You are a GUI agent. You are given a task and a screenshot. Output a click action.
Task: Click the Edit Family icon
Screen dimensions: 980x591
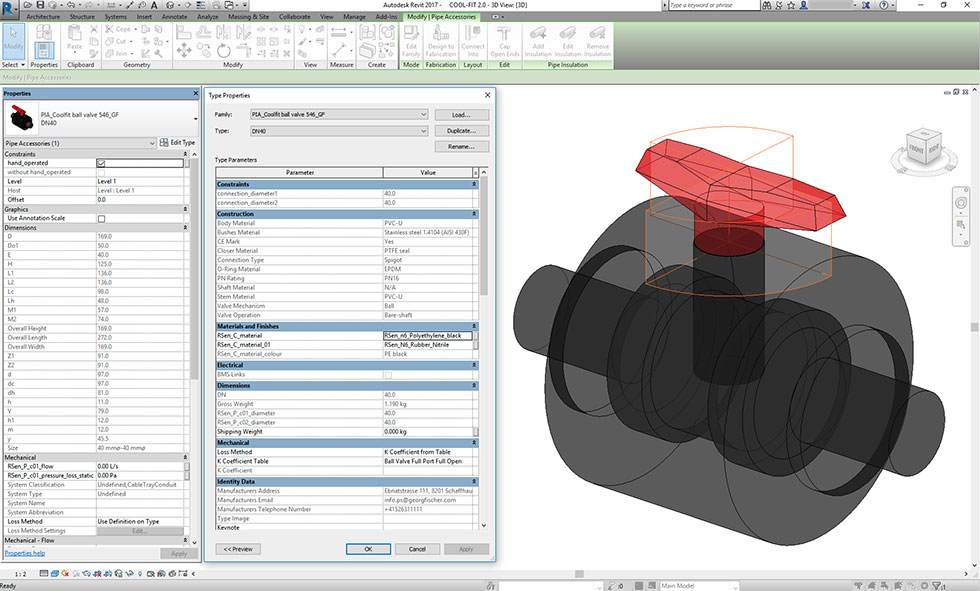(411, 41)
